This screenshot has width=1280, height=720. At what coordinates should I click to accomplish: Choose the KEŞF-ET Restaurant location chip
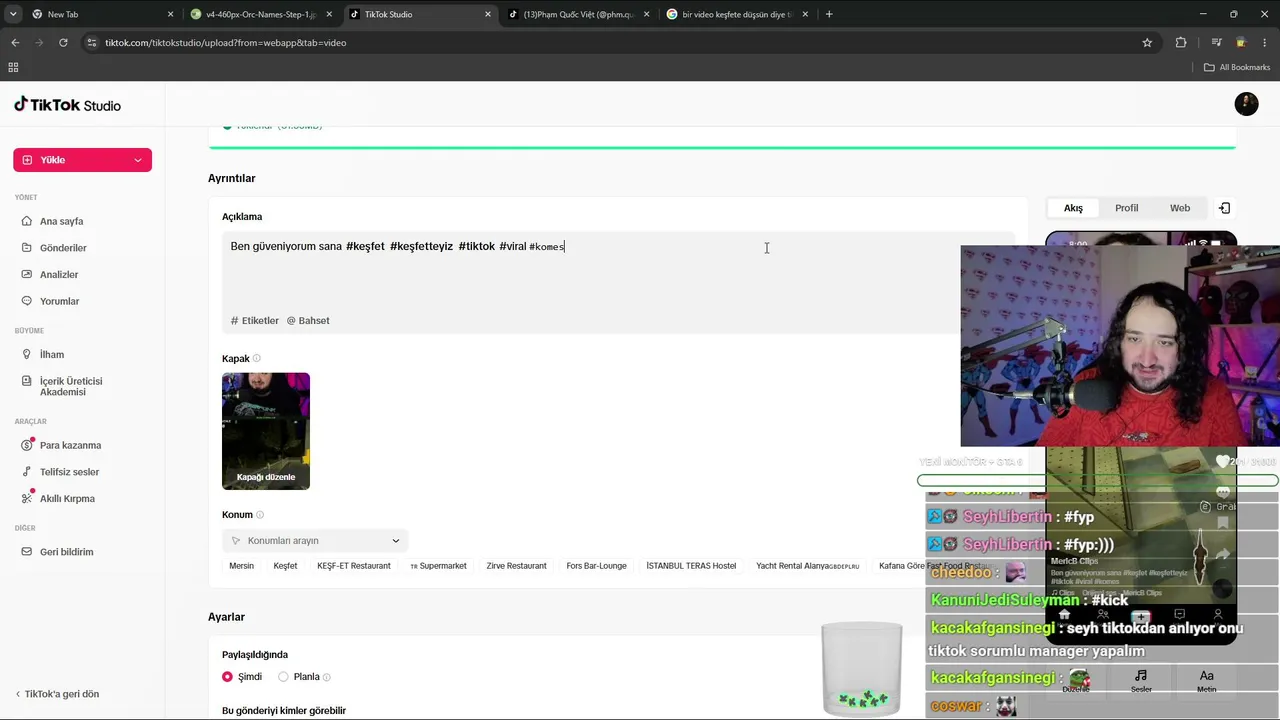point(354,566)
